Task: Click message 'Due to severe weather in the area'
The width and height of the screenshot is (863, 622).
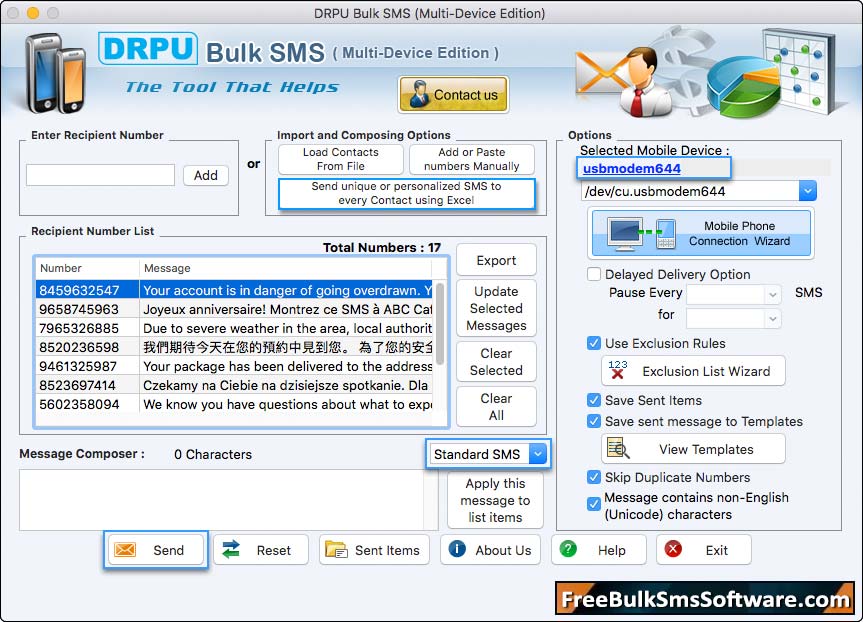Action: [287, 328]
